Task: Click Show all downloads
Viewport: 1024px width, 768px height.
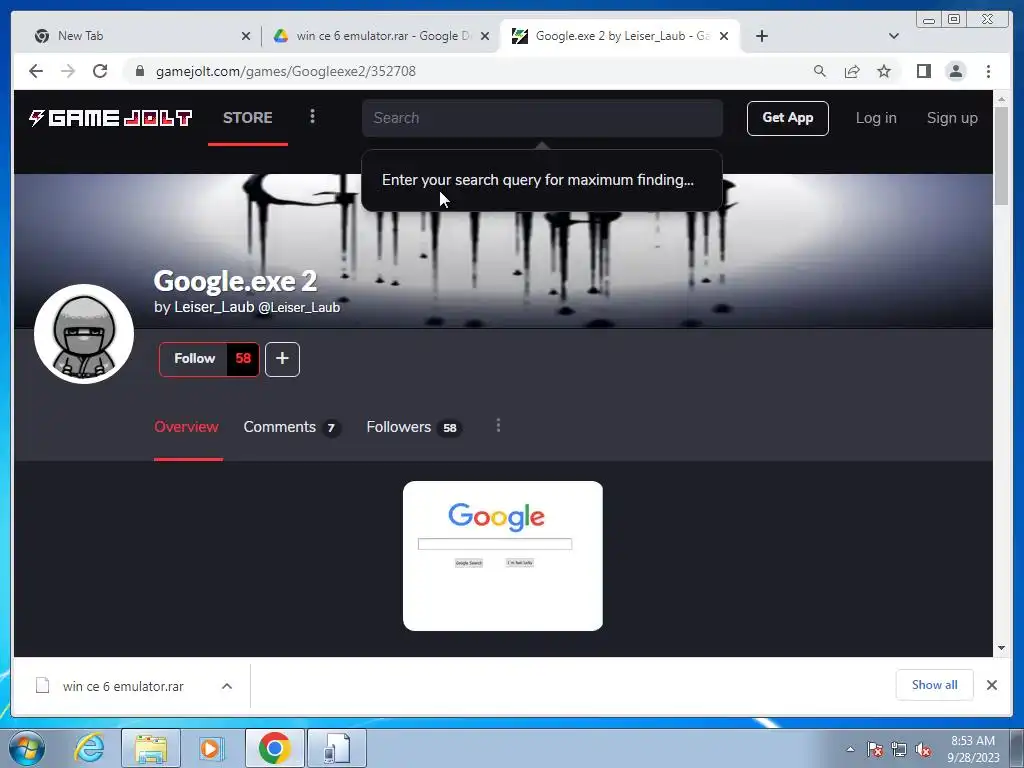Action: coord(935,685)
